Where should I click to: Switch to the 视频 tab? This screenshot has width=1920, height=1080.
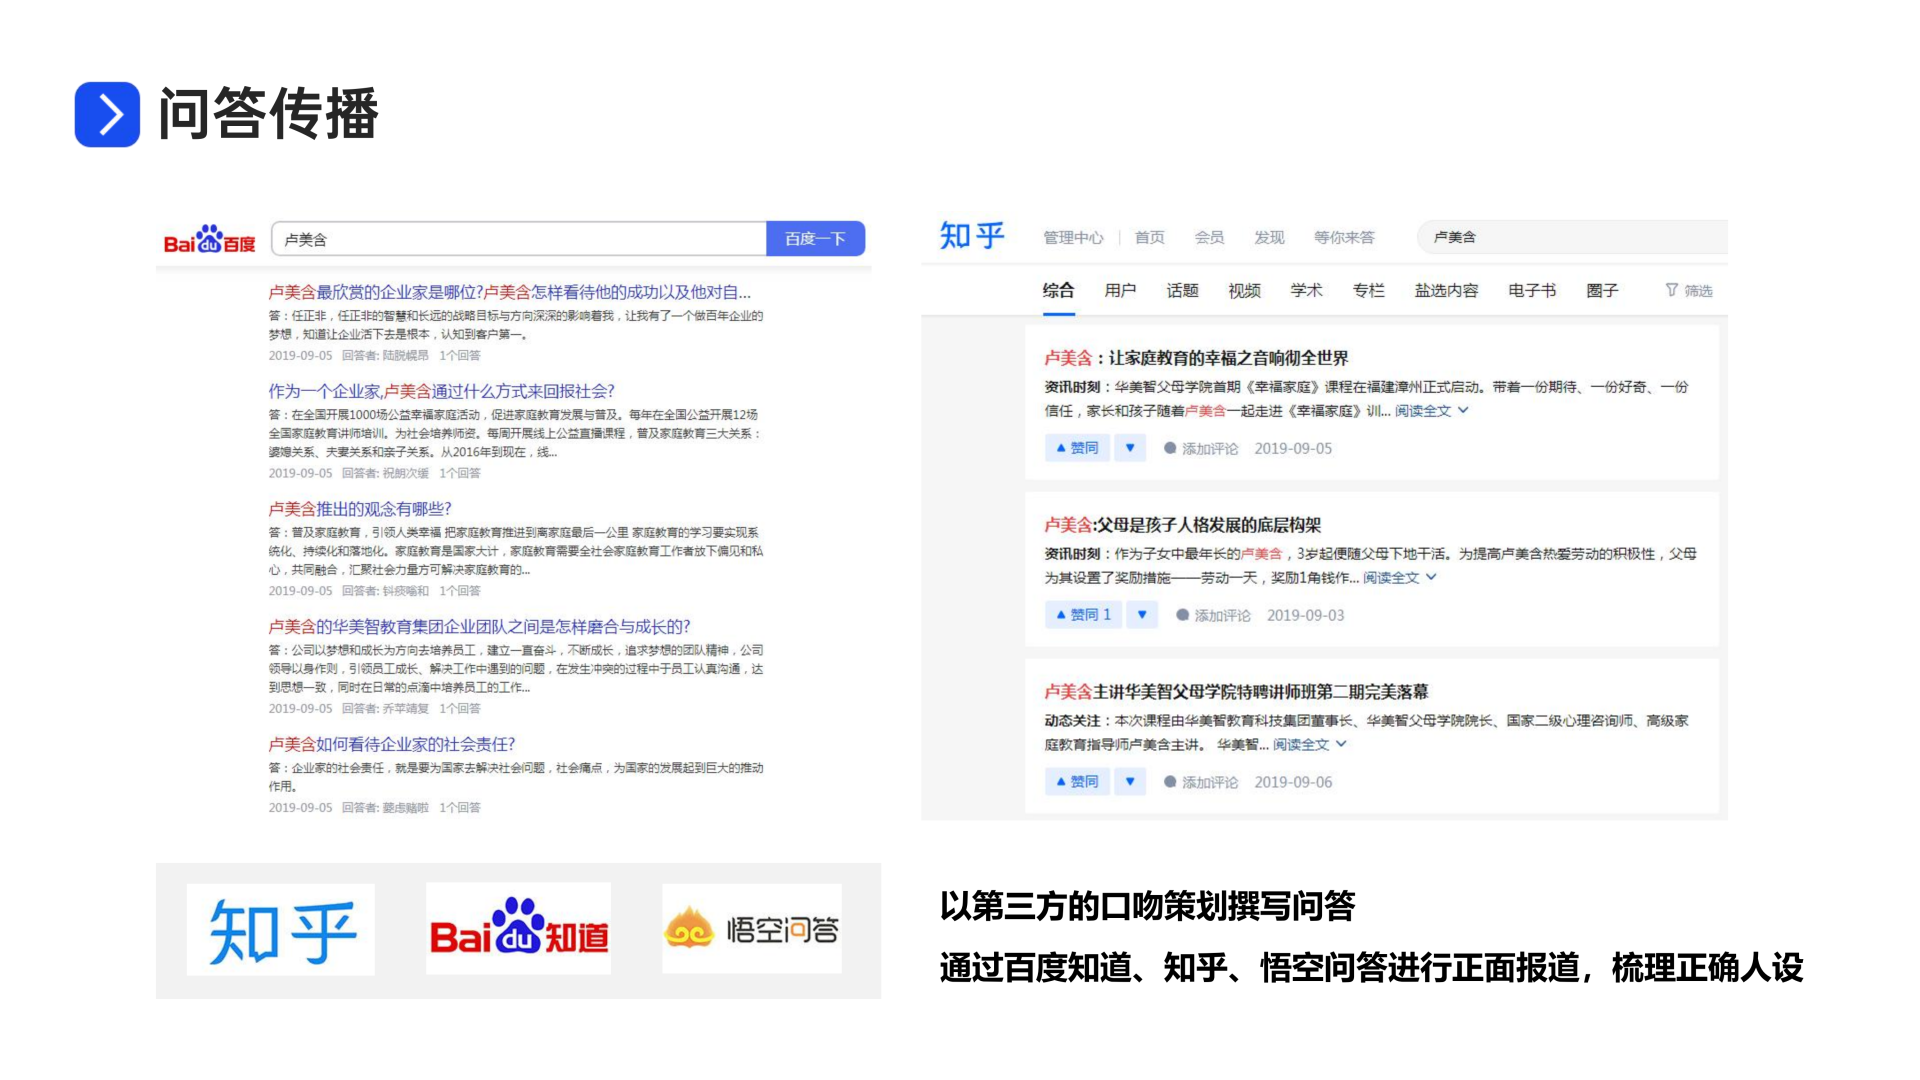[1244, 291]
